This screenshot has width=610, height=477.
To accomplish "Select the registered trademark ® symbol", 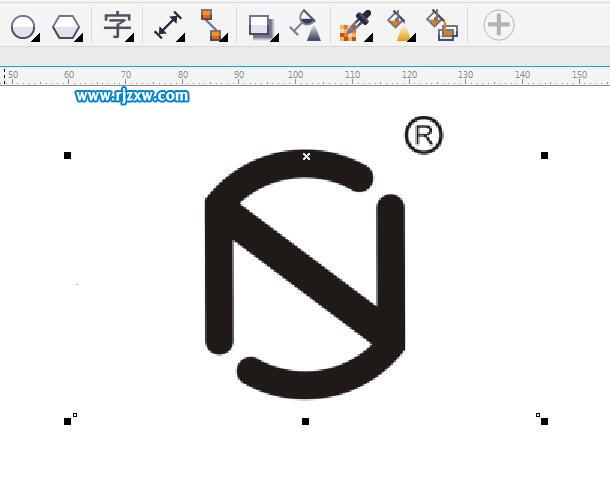I will pyautogui.click(x=424, y=135).
